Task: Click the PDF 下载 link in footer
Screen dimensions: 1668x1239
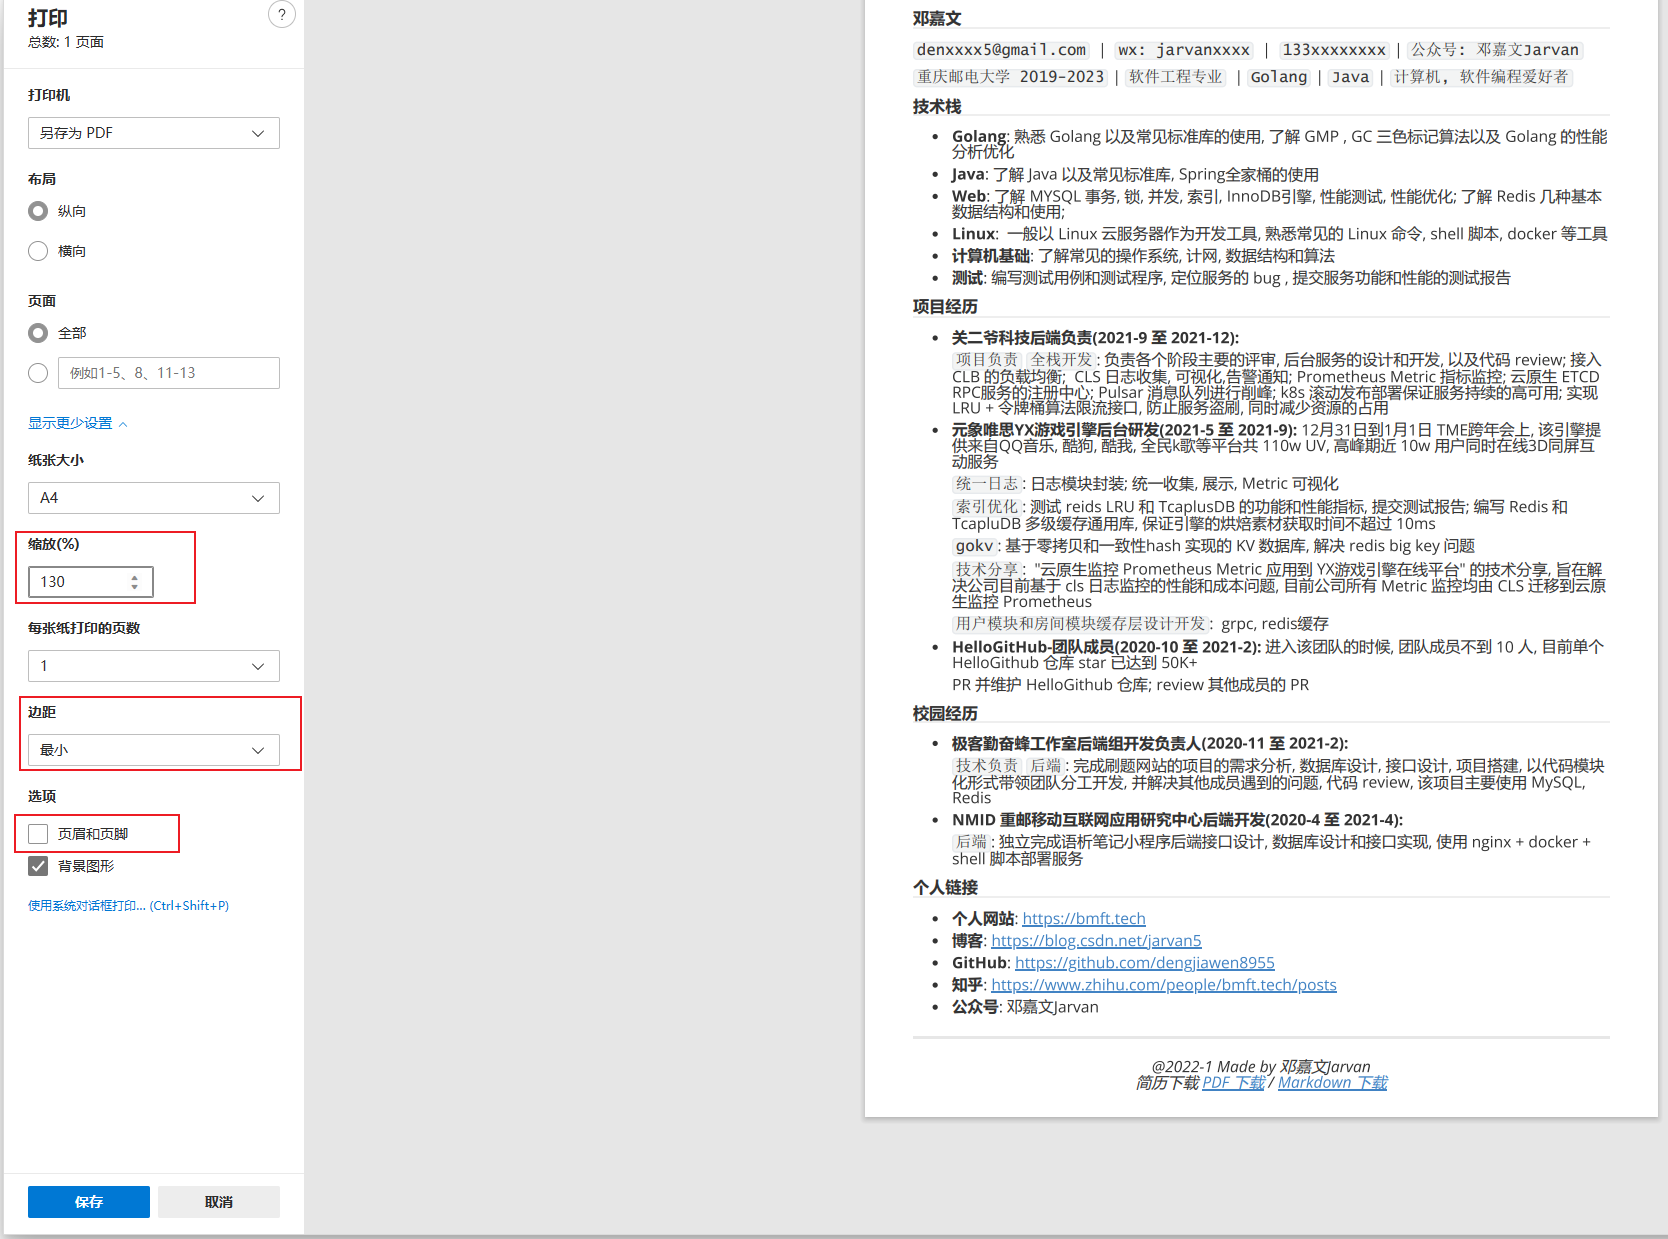Action: pyautogui.click(x=1233, y=1083)
